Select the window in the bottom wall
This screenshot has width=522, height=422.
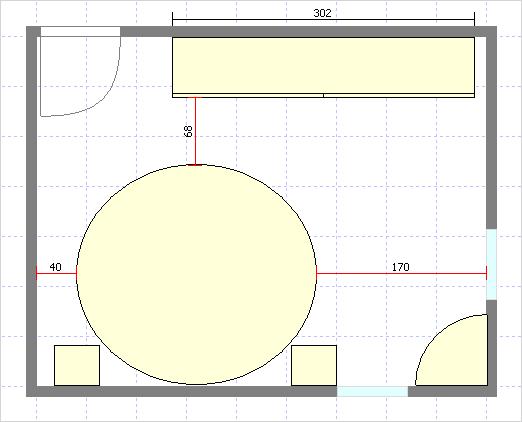pyautogui.click(x=372, y=391)
